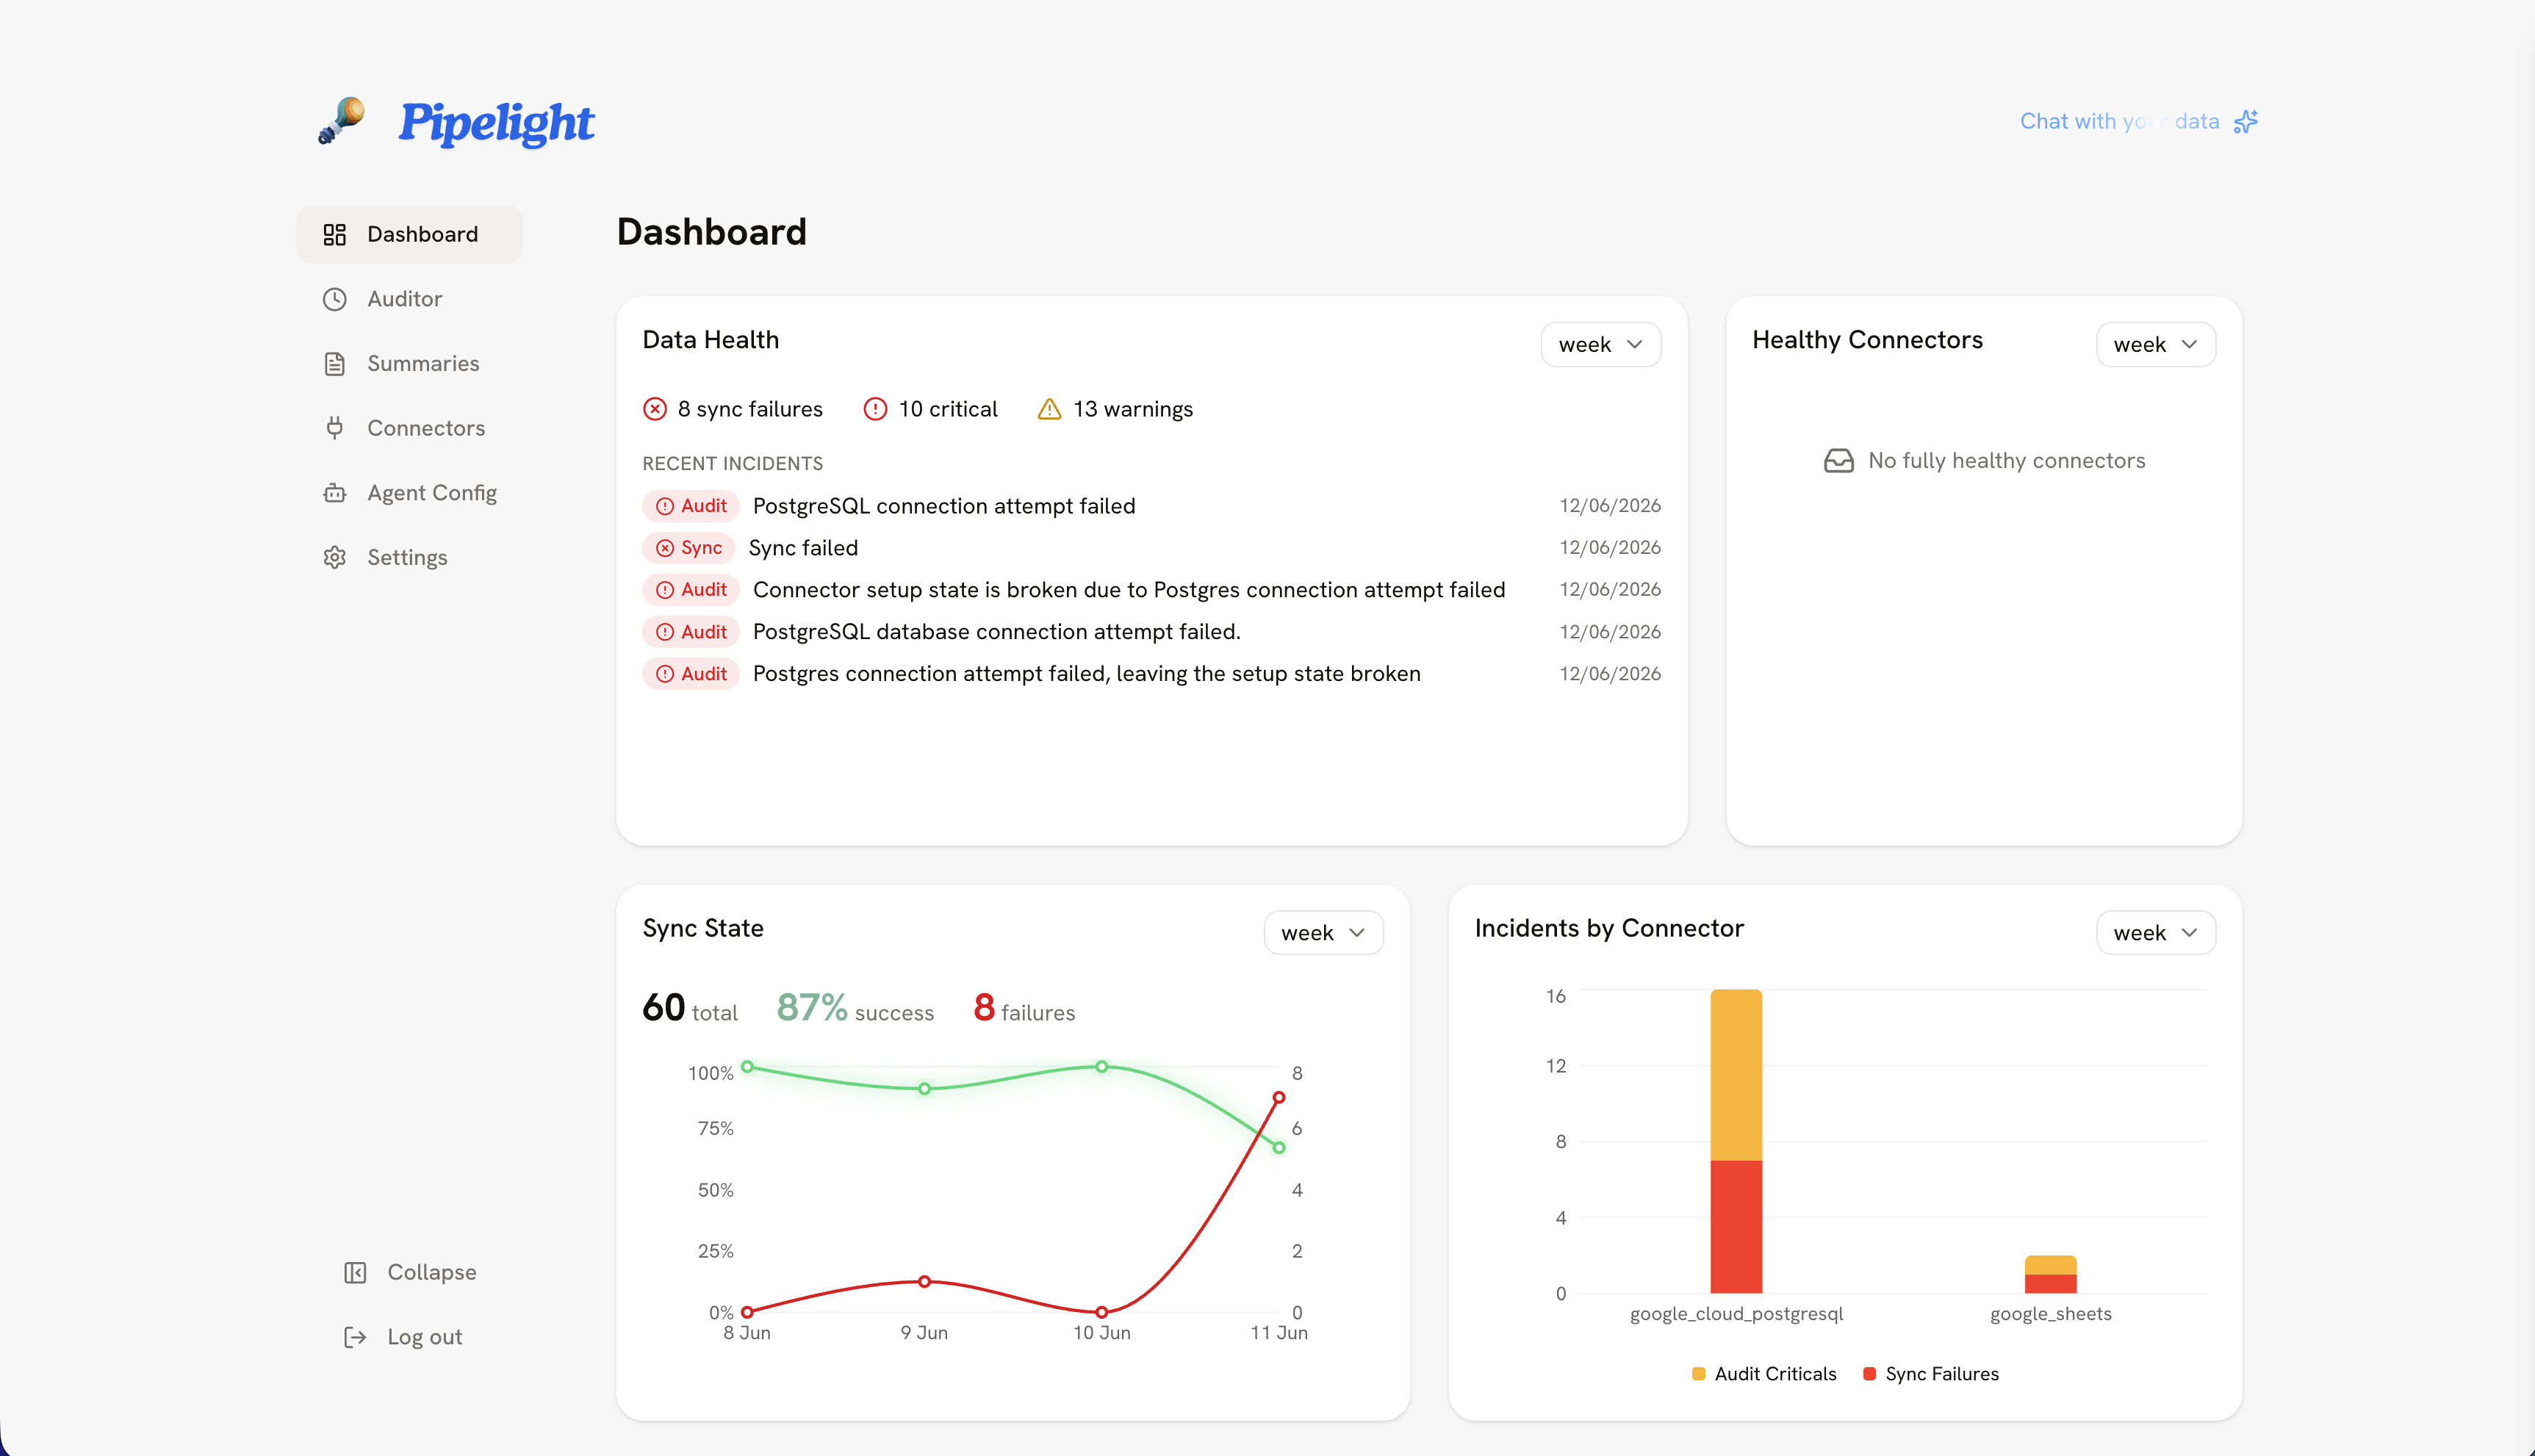The image size is (2535, 1456).
Task: Open Incidents by Connector week dropdown
Action: pos(2155,932)
